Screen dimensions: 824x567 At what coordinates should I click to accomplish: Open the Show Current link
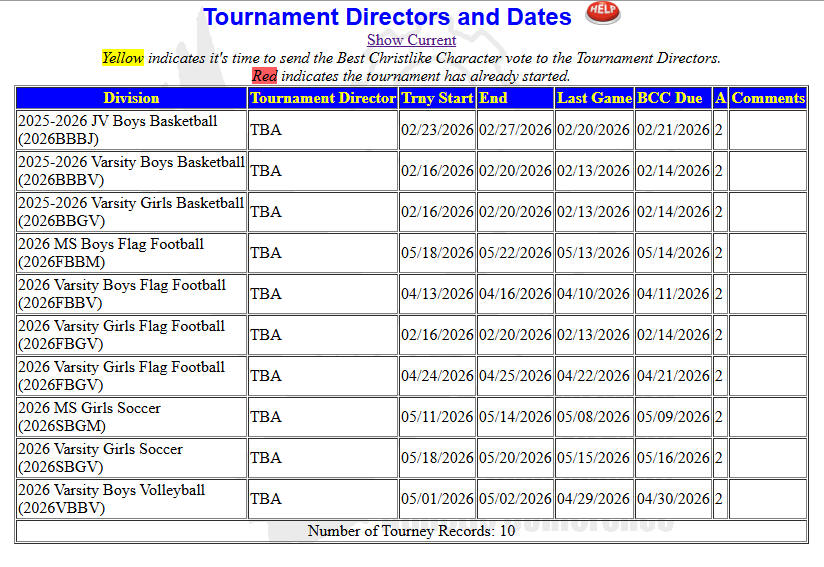click(x=411, y=40)
